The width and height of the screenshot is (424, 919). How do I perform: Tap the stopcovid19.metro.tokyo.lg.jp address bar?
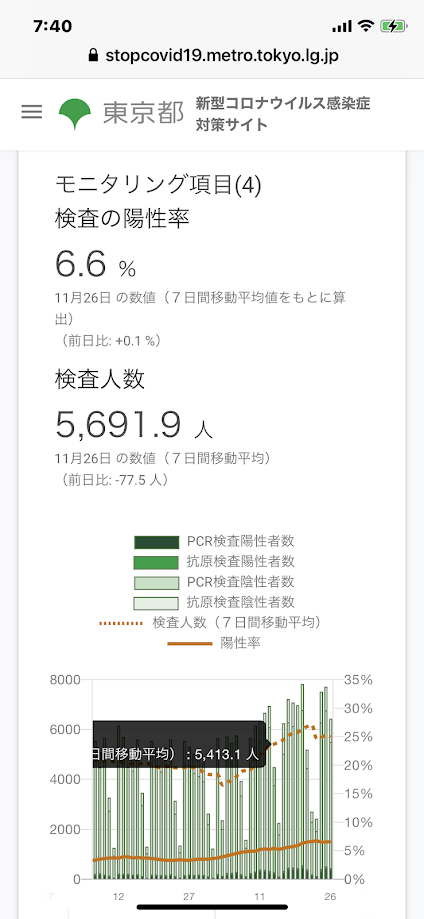[x=212, y=56]
